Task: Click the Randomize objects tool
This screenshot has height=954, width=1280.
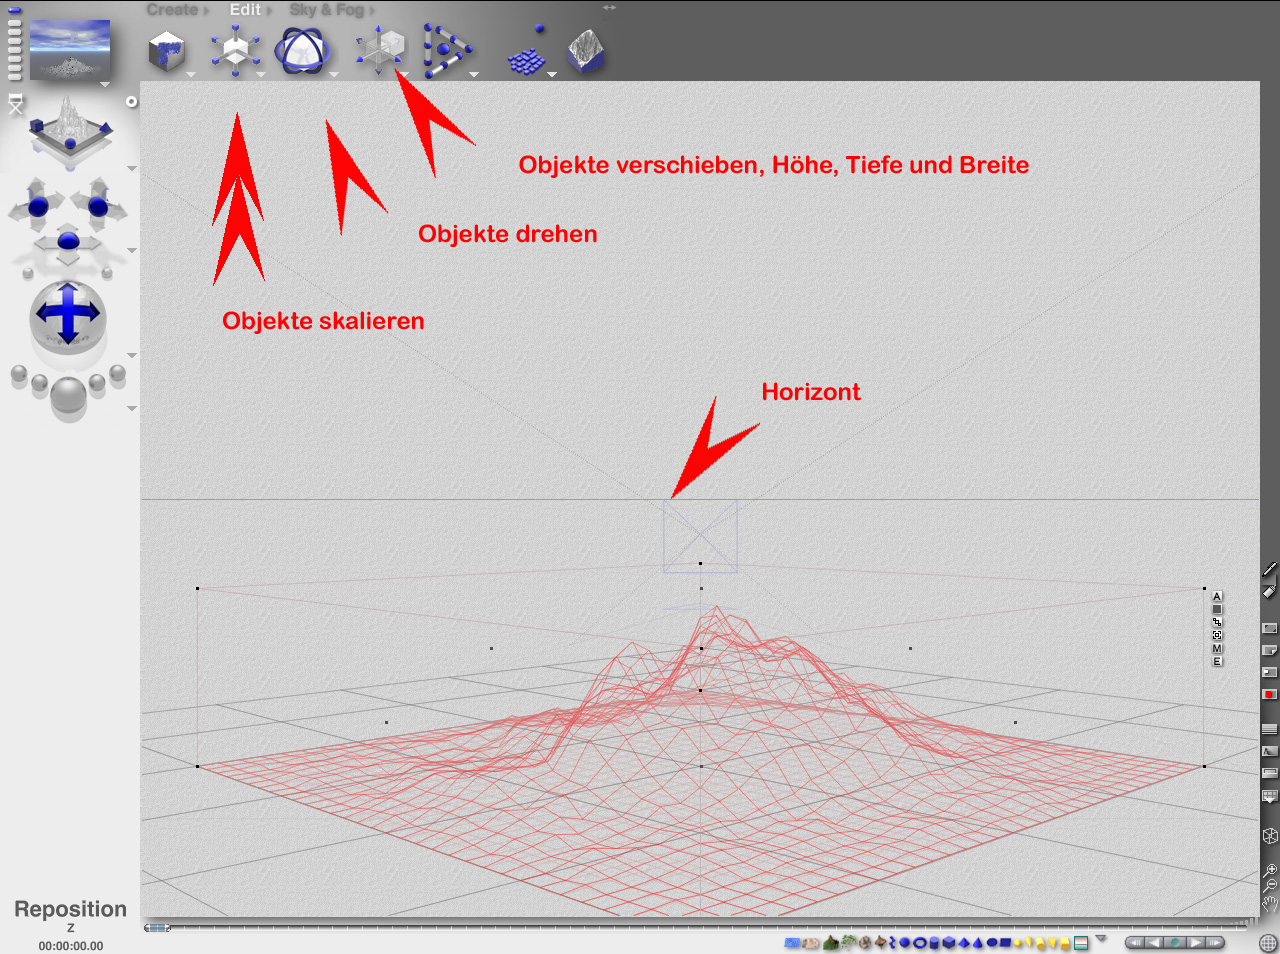Action: pos(527,53)
